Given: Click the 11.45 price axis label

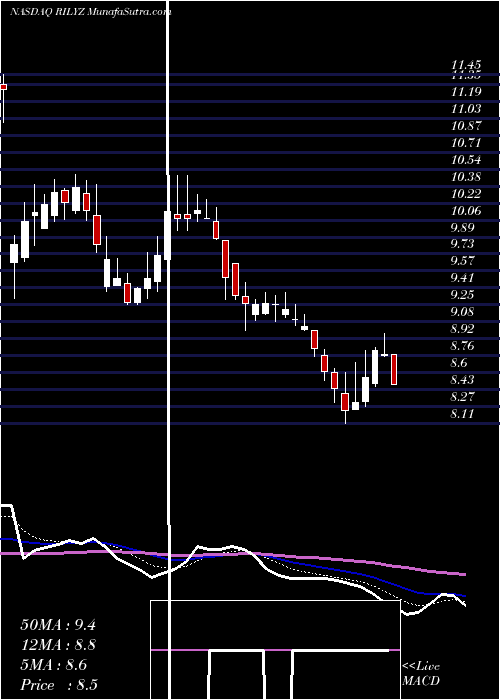Looking at the screenshot, I should [466, 66].
